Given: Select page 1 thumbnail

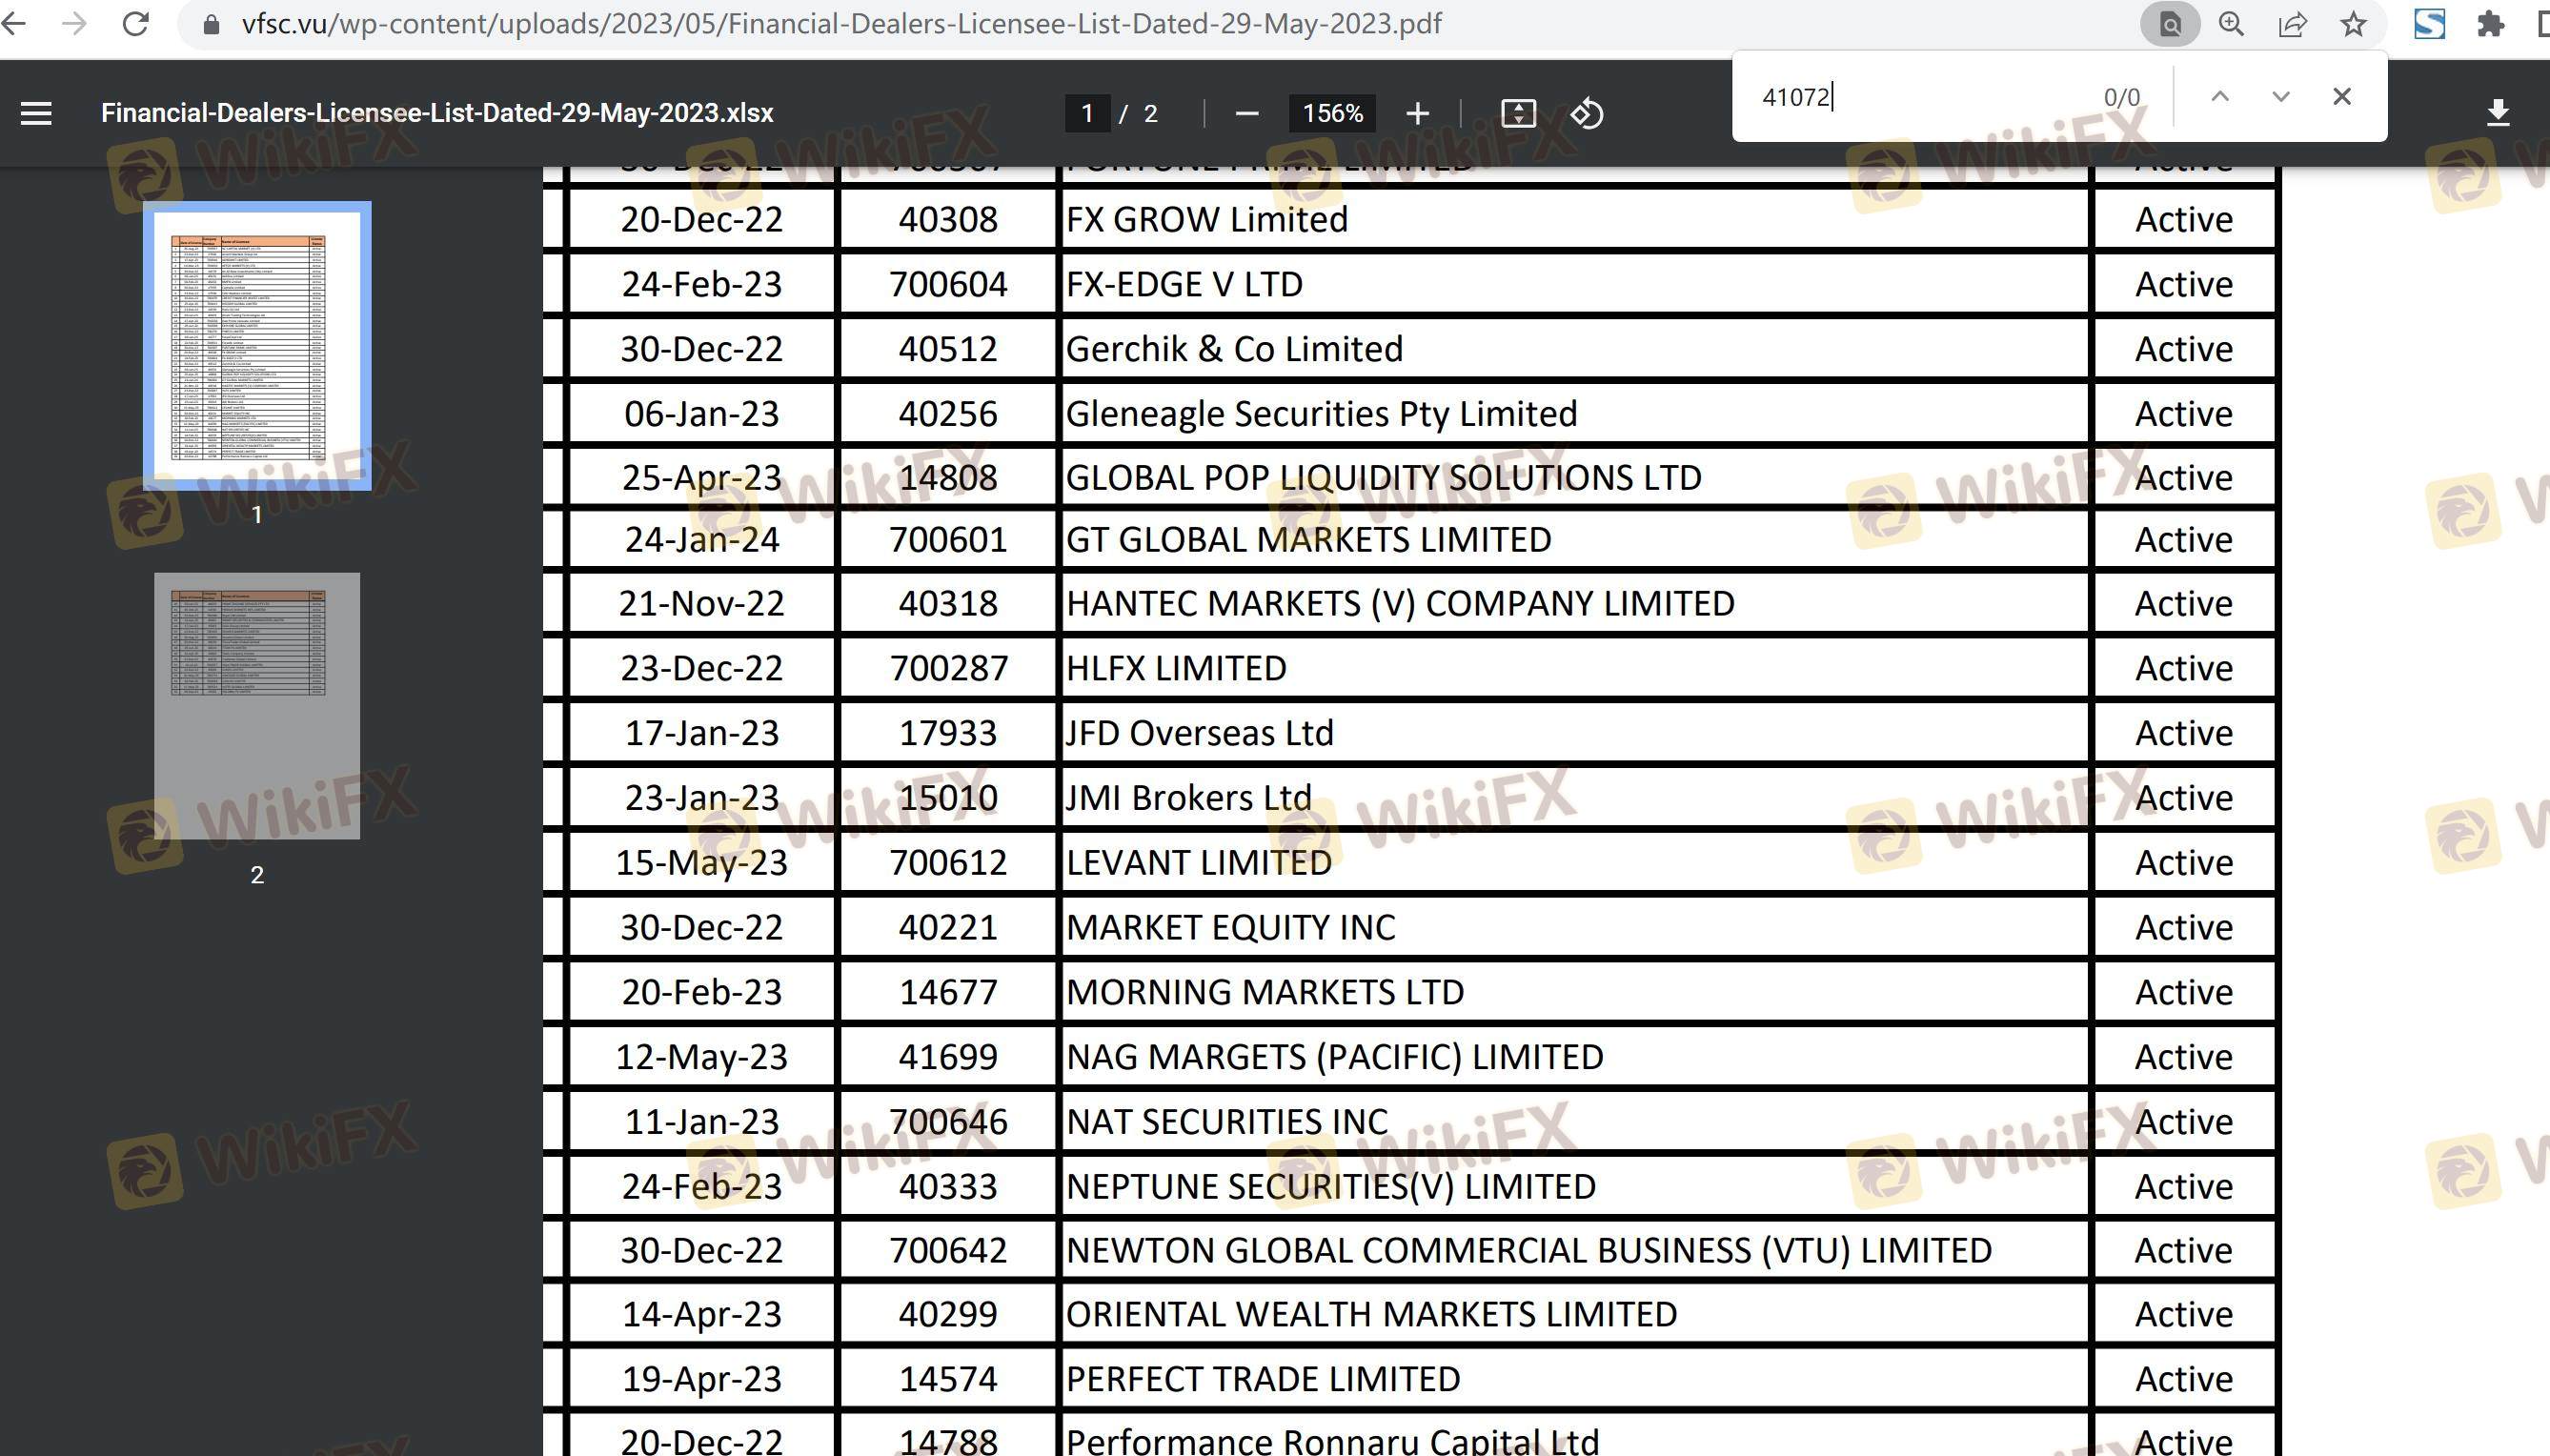Looking at the screenshot, I should [x=257, y=346].
